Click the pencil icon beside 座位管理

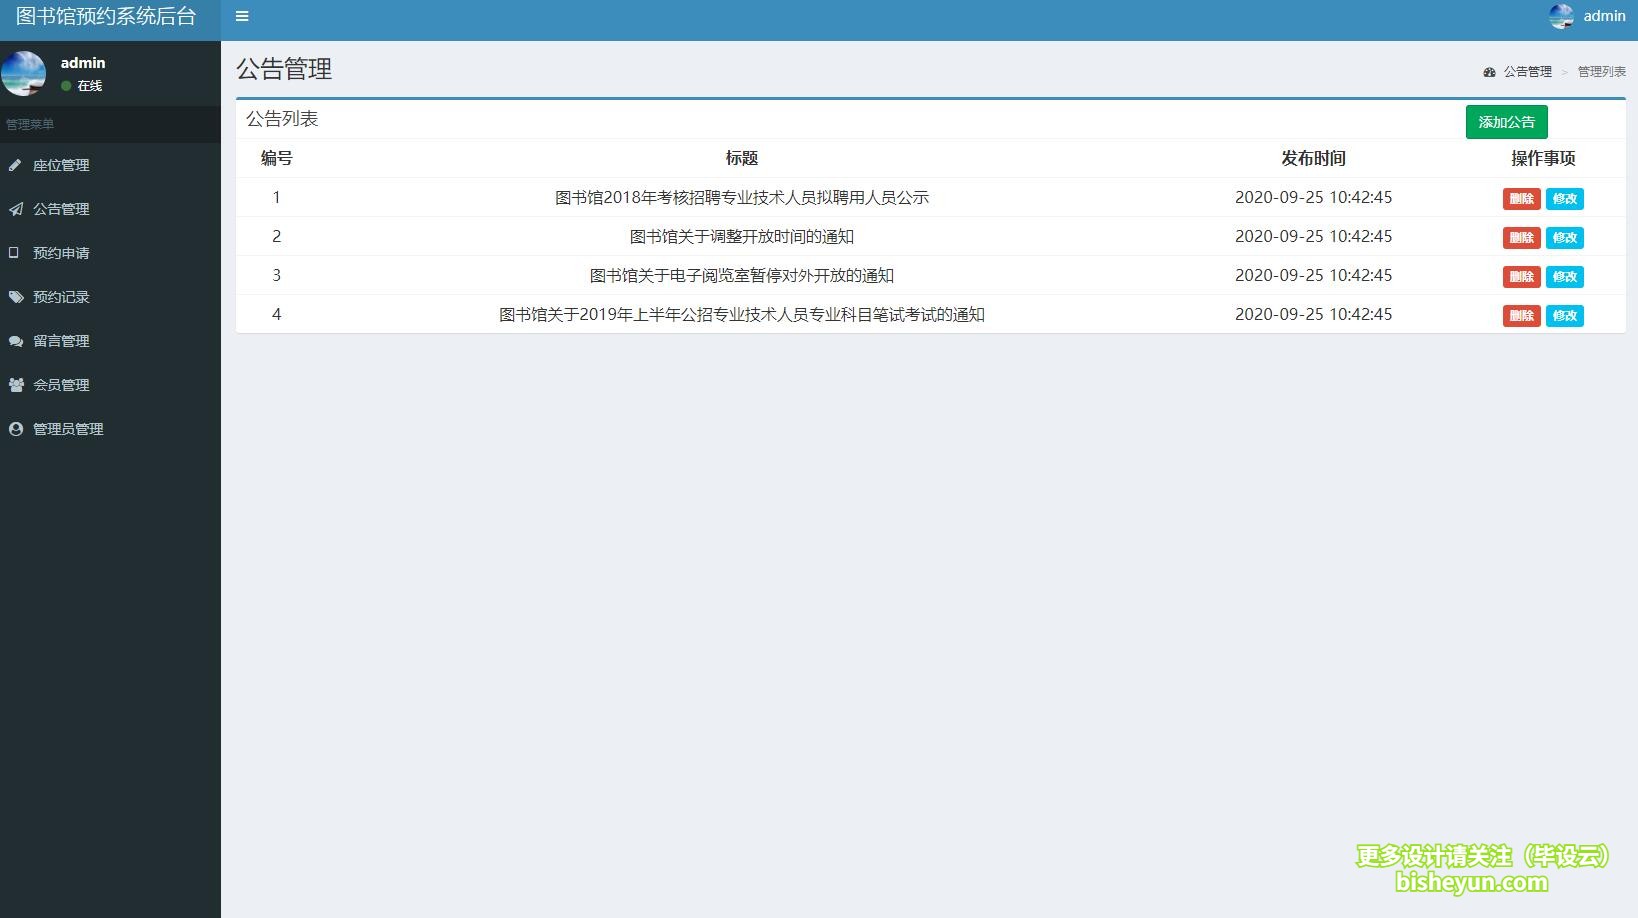click(15, 165)
